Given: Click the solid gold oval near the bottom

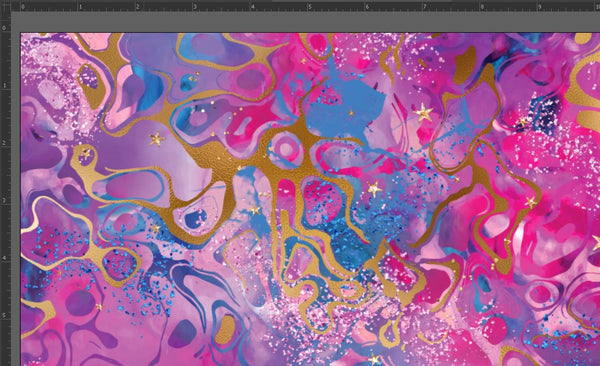Looking at the screenshot, I should 225,330.
